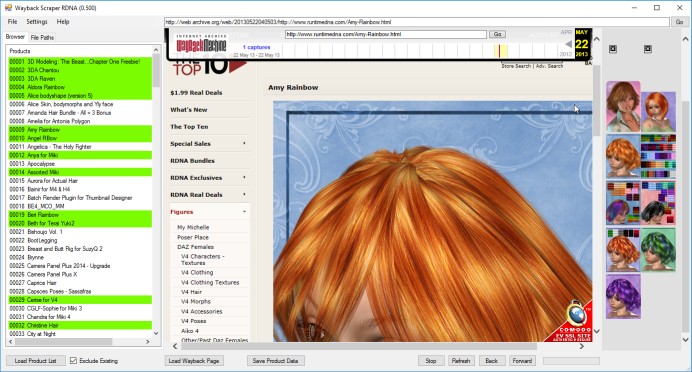692x372 pixels.
Task: Switch to the File Paths tab
Action: coord(42,38)
